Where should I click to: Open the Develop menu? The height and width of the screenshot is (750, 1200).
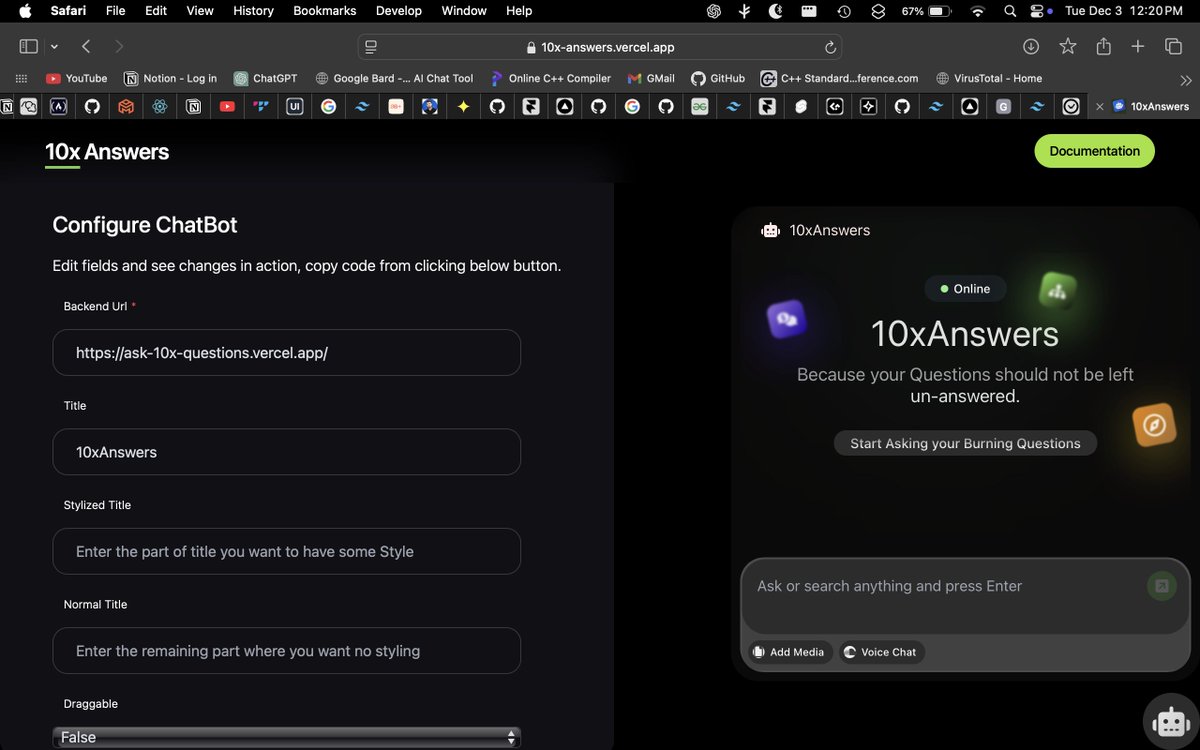399,11
